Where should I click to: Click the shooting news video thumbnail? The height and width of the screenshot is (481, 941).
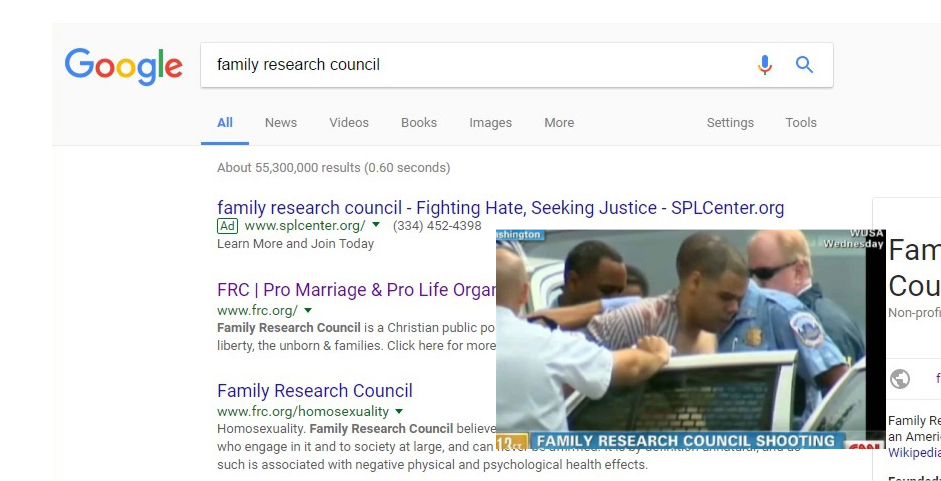[690, 339]
